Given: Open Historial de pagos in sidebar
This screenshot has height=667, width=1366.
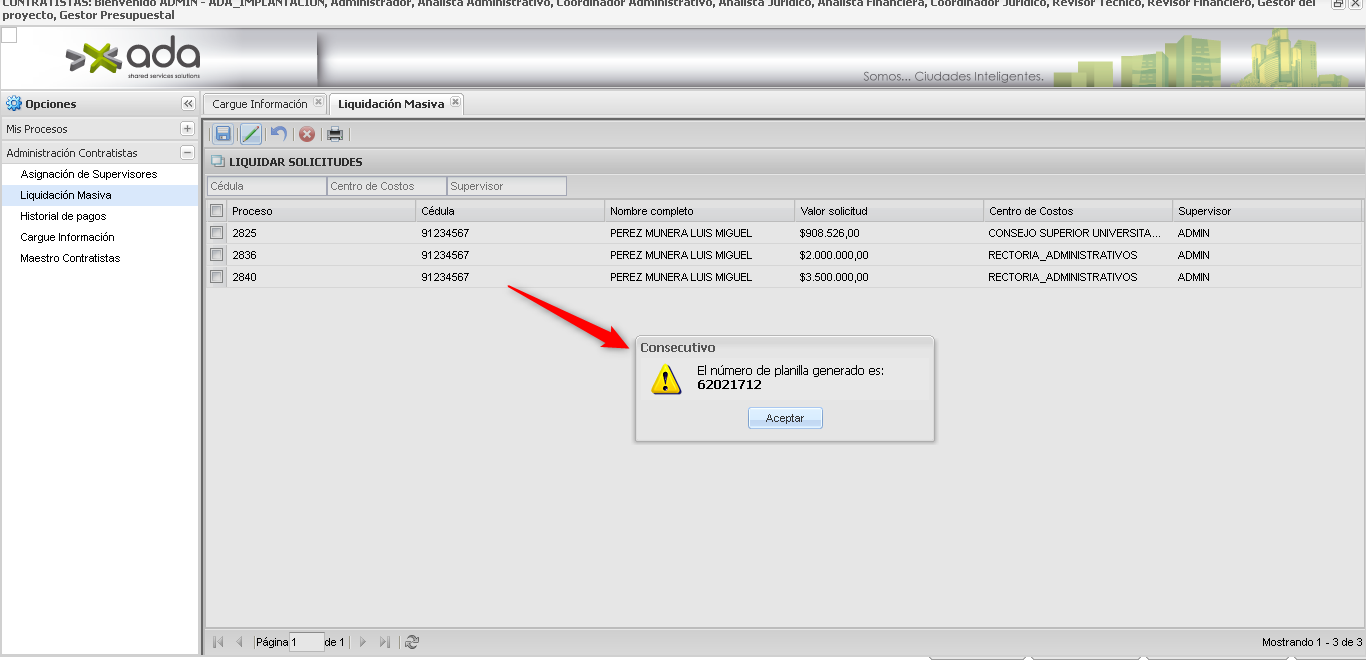Looking at the screenshot, I should [63, 216].
